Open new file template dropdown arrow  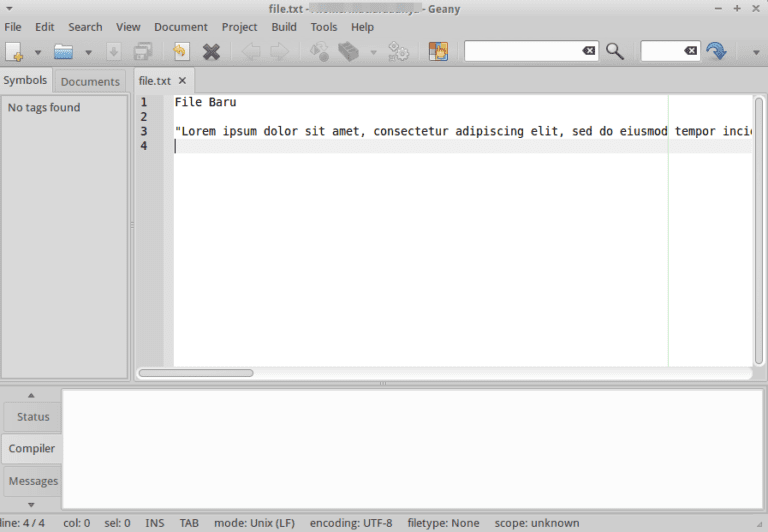click(38, 52)
